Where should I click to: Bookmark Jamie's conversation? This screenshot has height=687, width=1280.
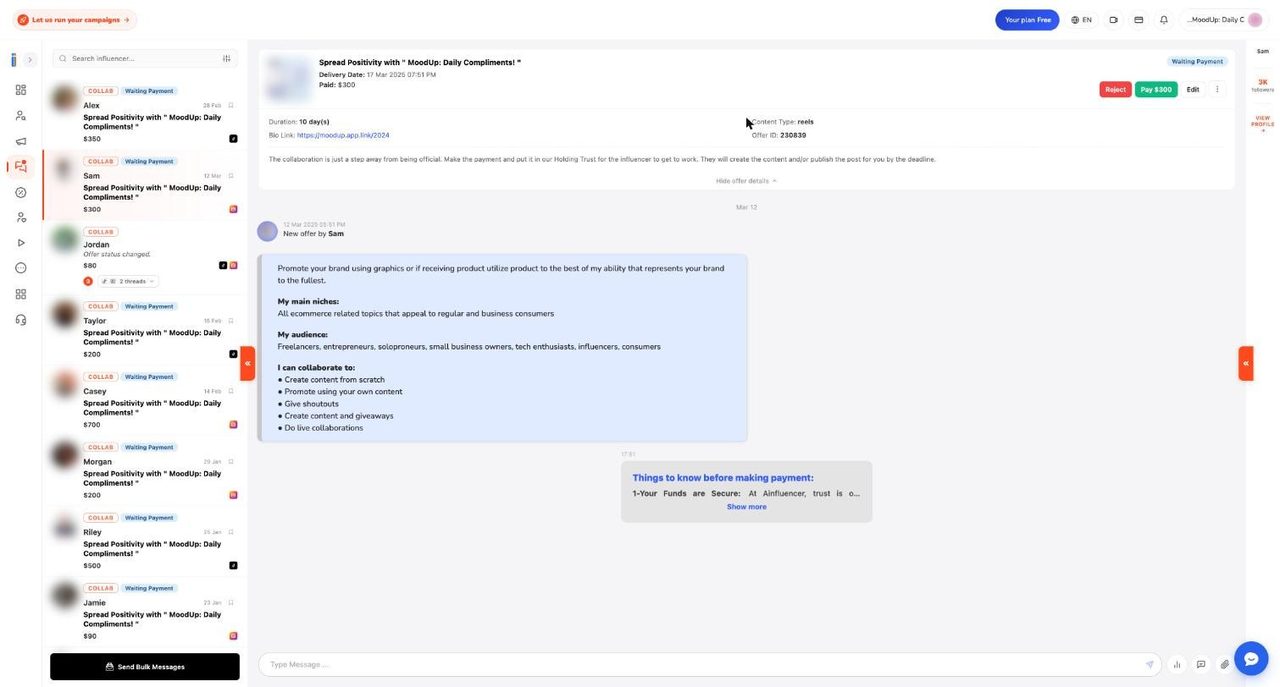[x=231, y=603]
